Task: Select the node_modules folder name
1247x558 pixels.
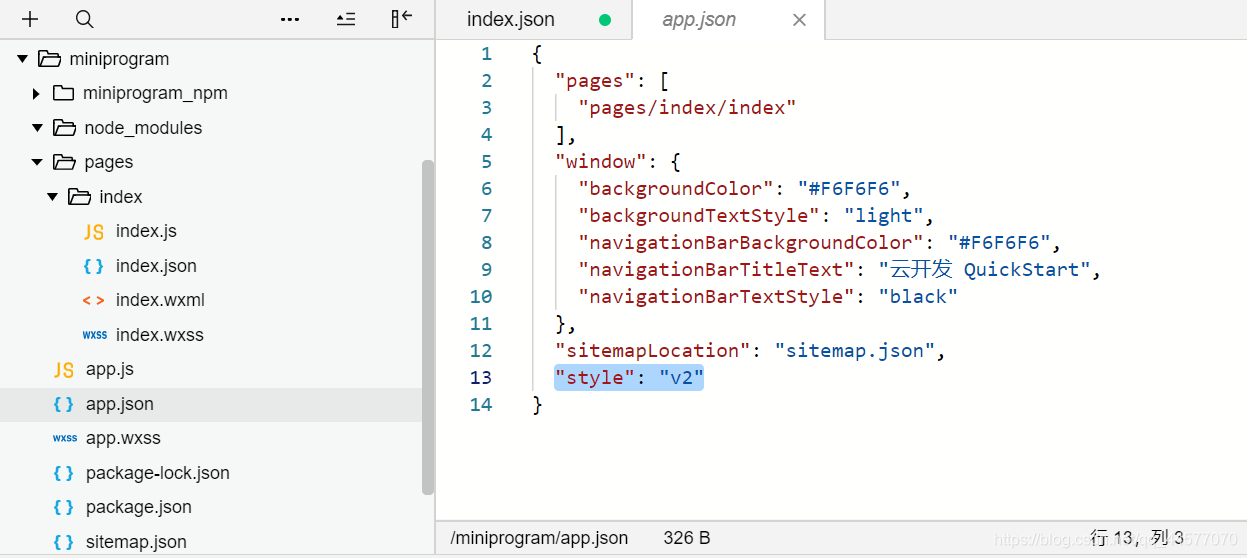Action: pos(143,128)
